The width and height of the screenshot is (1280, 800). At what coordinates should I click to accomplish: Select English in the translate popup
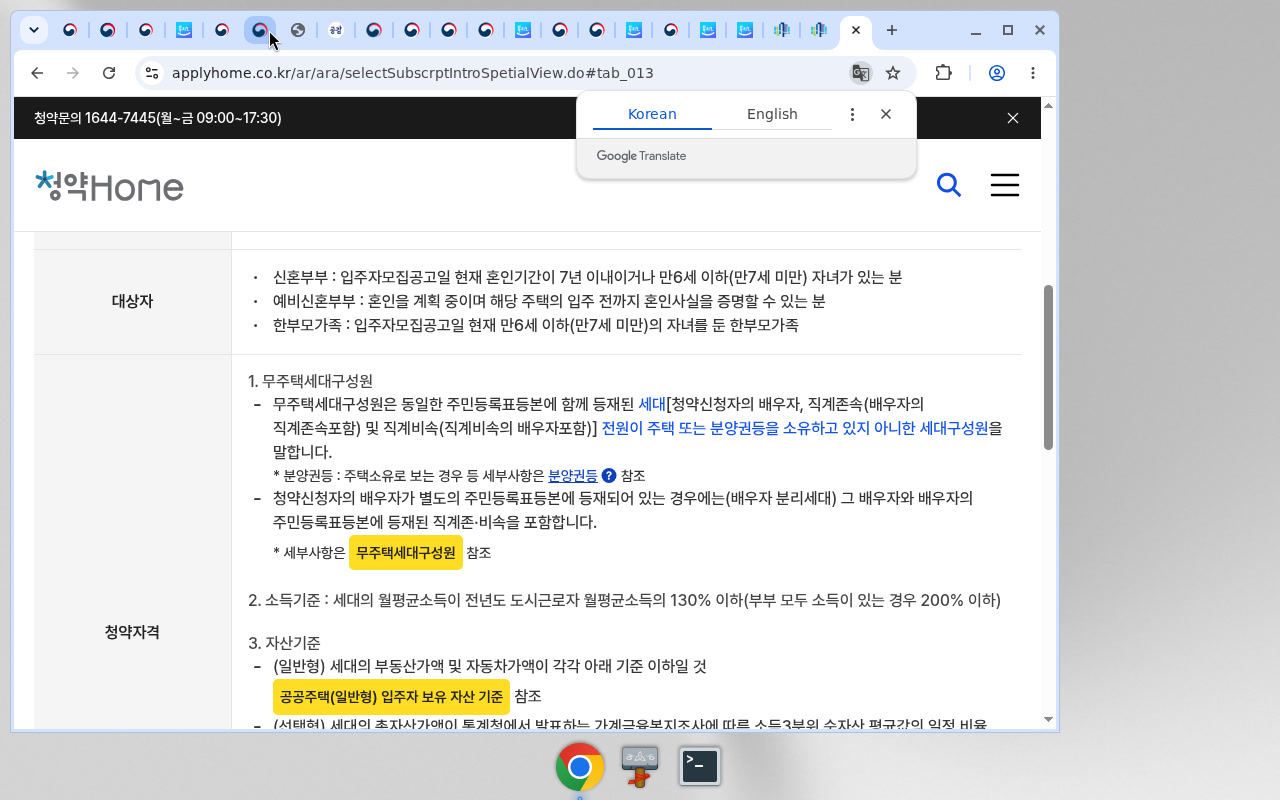click(772, 114)
